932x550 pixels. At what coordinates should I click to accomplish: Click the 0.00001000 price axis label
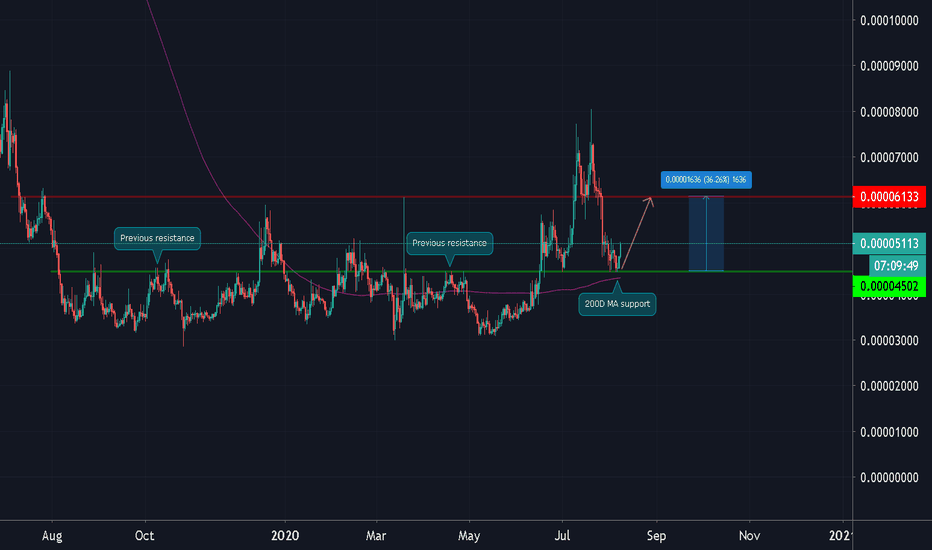pos(889,432)
